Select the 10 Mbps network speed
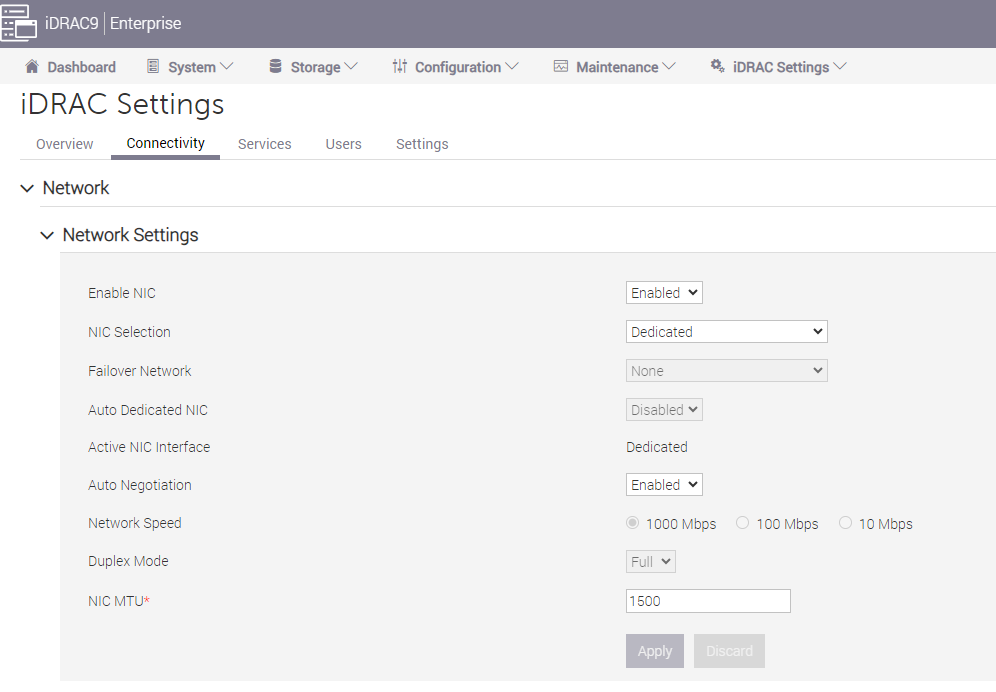The height and width of the screenshot is (692, 996). click(845, 523)
